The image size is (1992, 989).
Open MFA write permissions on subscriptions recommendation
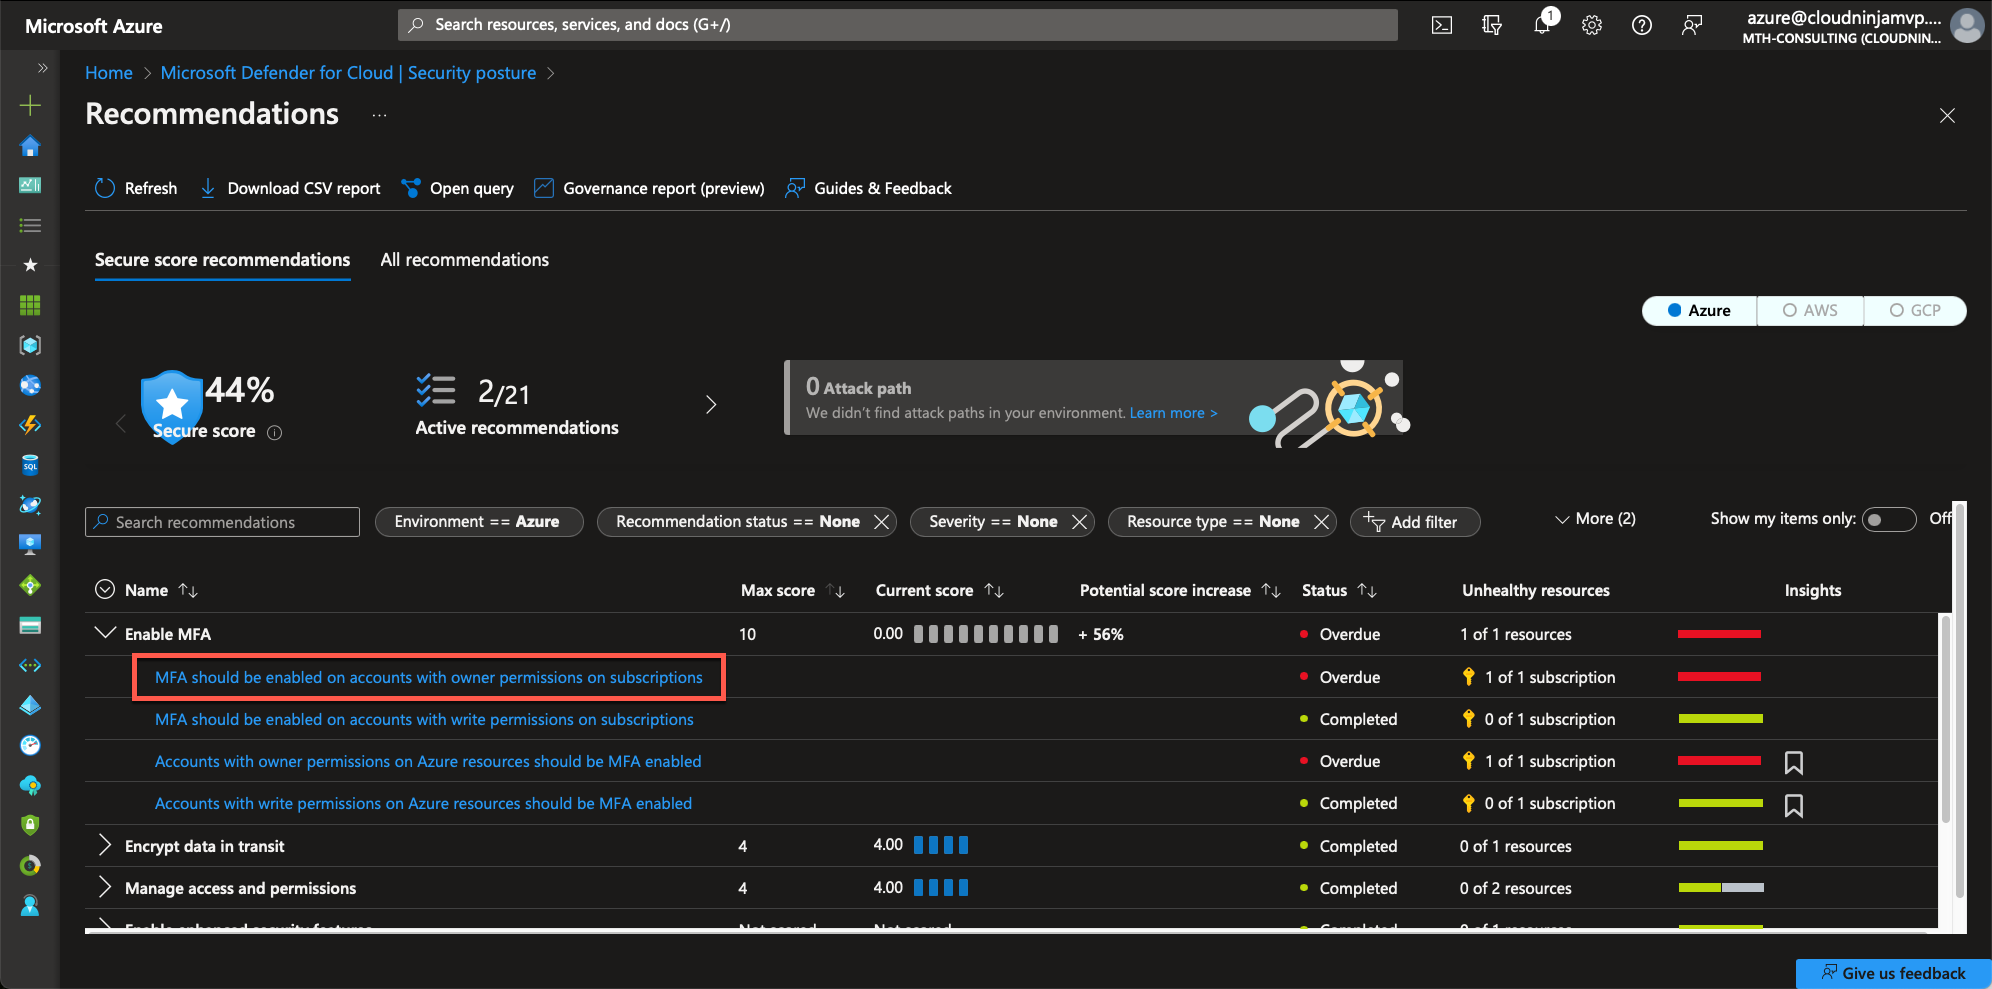[x=424, y=720]
